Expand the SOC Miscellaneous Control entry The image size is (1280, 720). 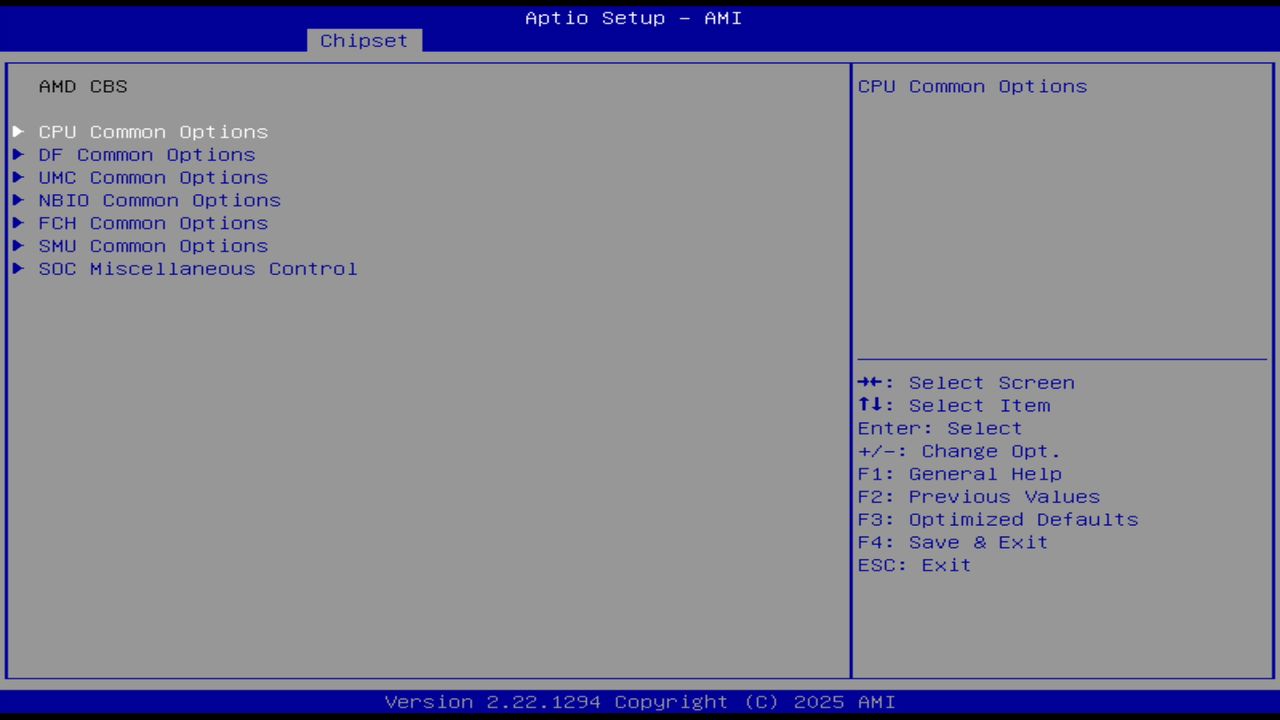coord(197,268)
